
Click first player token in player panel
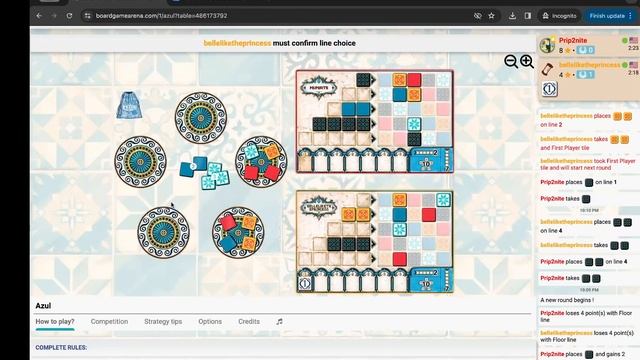click(x=549, y=89)
